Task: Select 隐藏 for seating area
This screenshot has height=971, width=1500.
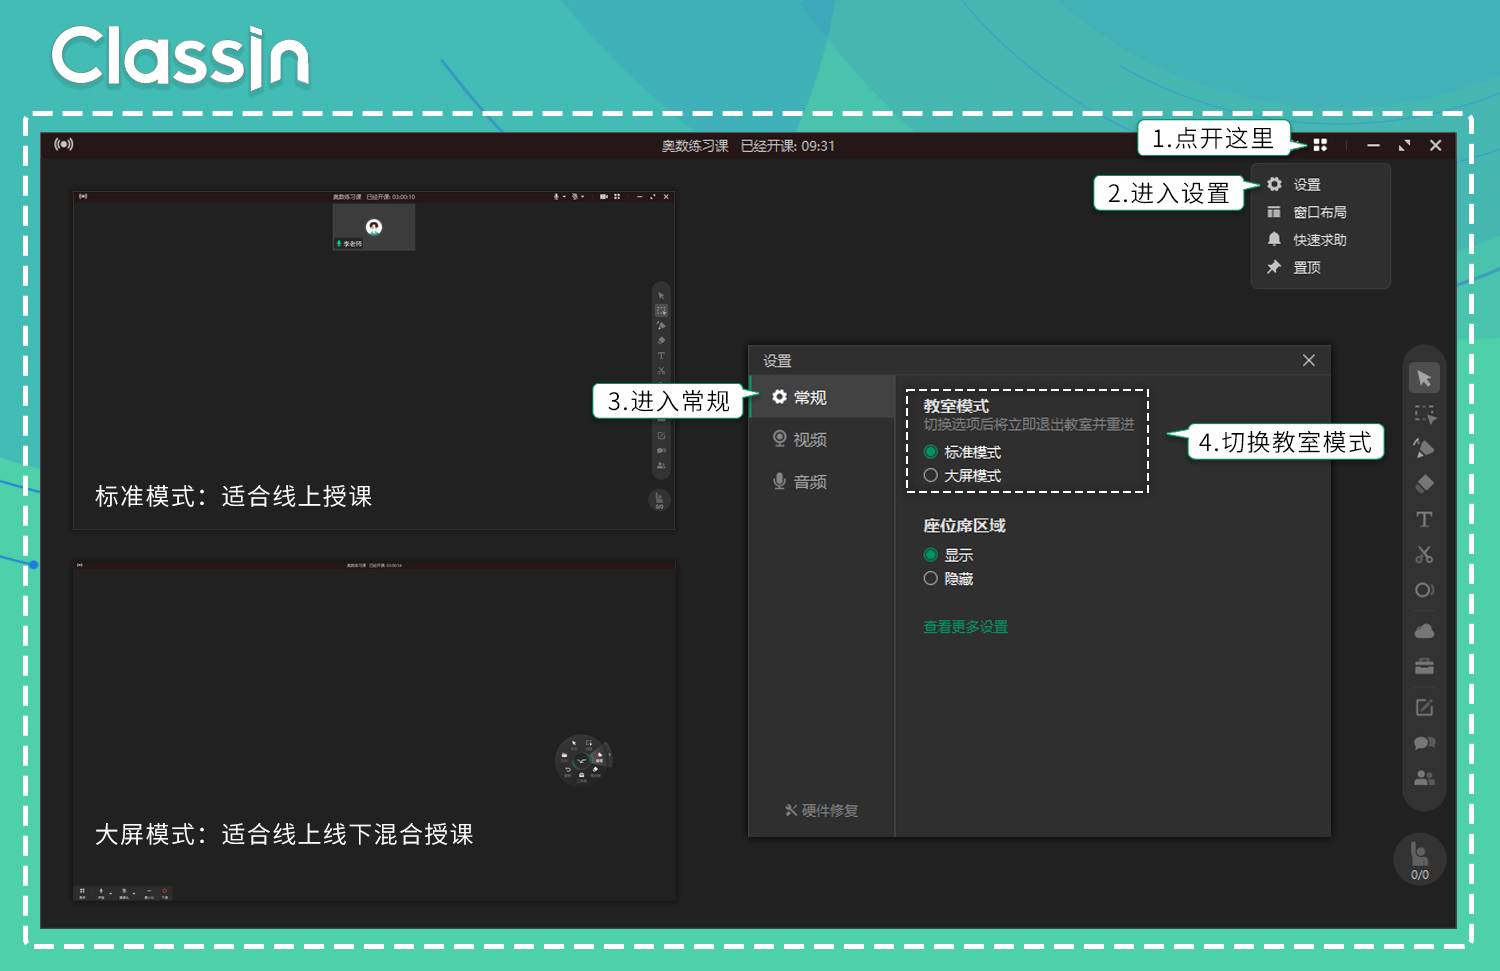Action: point(931,579)
